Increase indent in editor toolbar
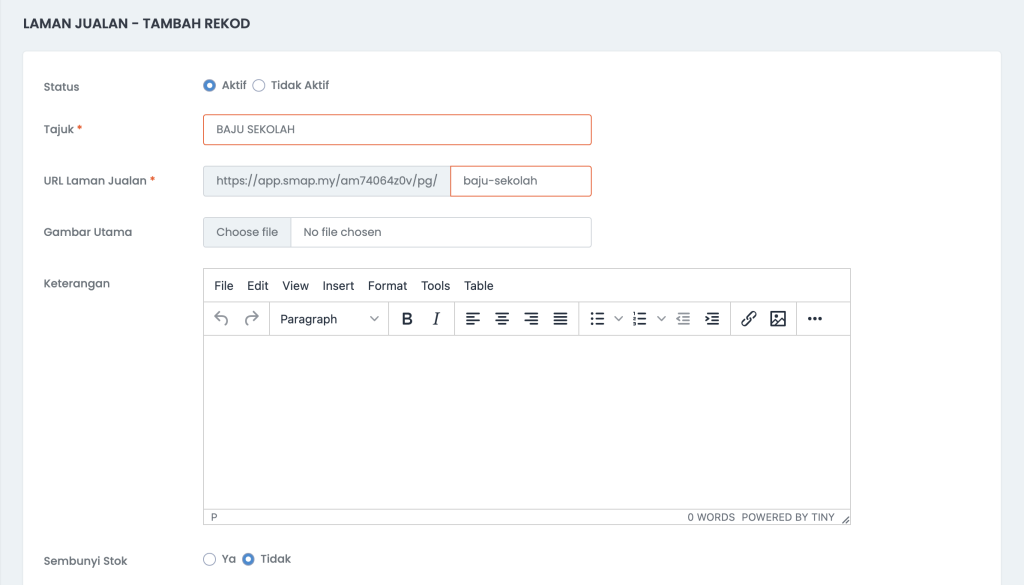This screenshot has height=585, width=1024. click(712, 319)
